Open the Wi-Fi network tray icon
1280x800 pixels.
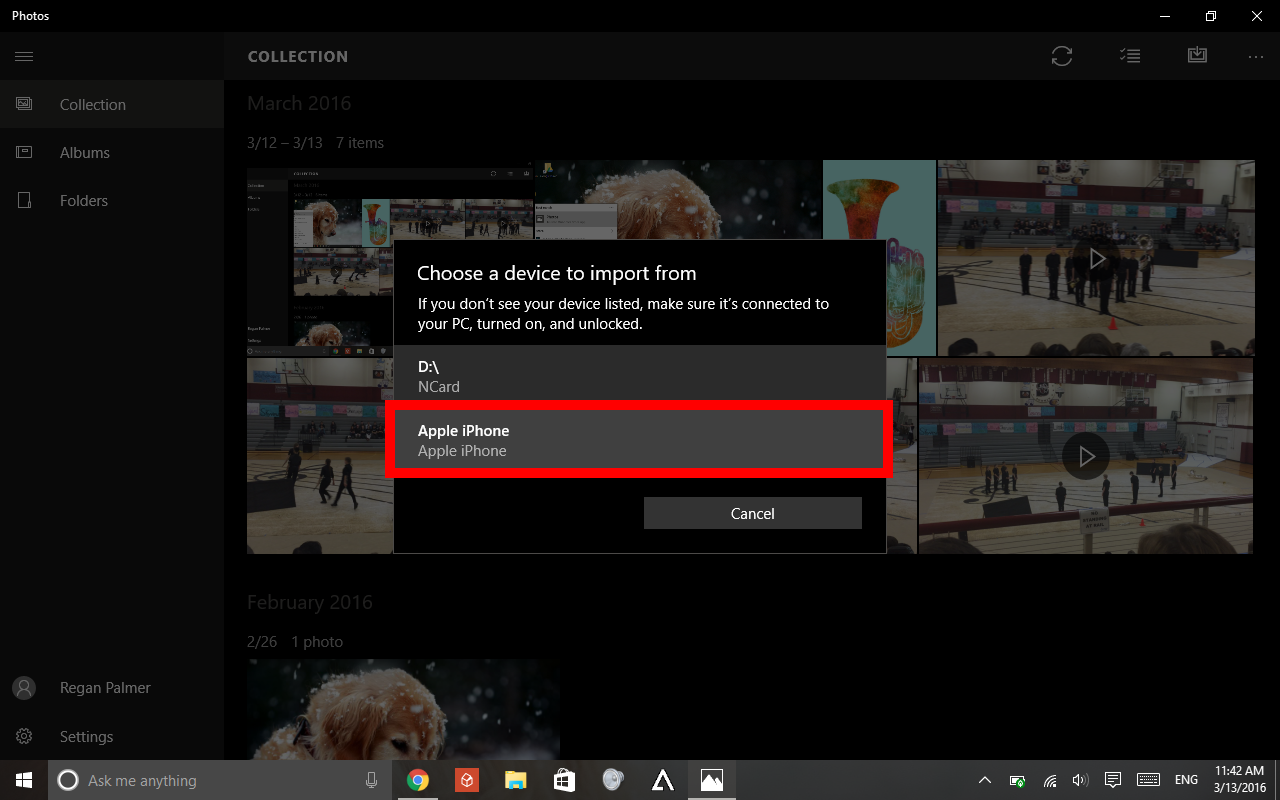pos(1050,780)
